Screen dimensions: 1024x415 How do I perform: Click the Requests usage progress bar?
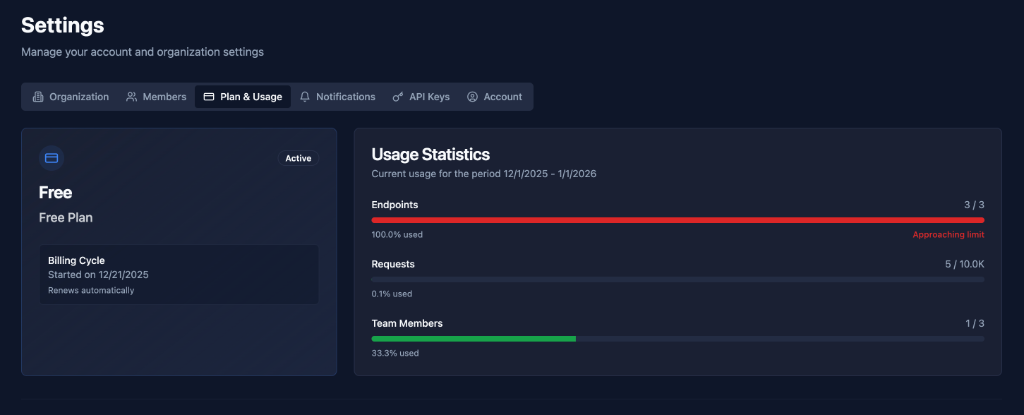[677, 279]
